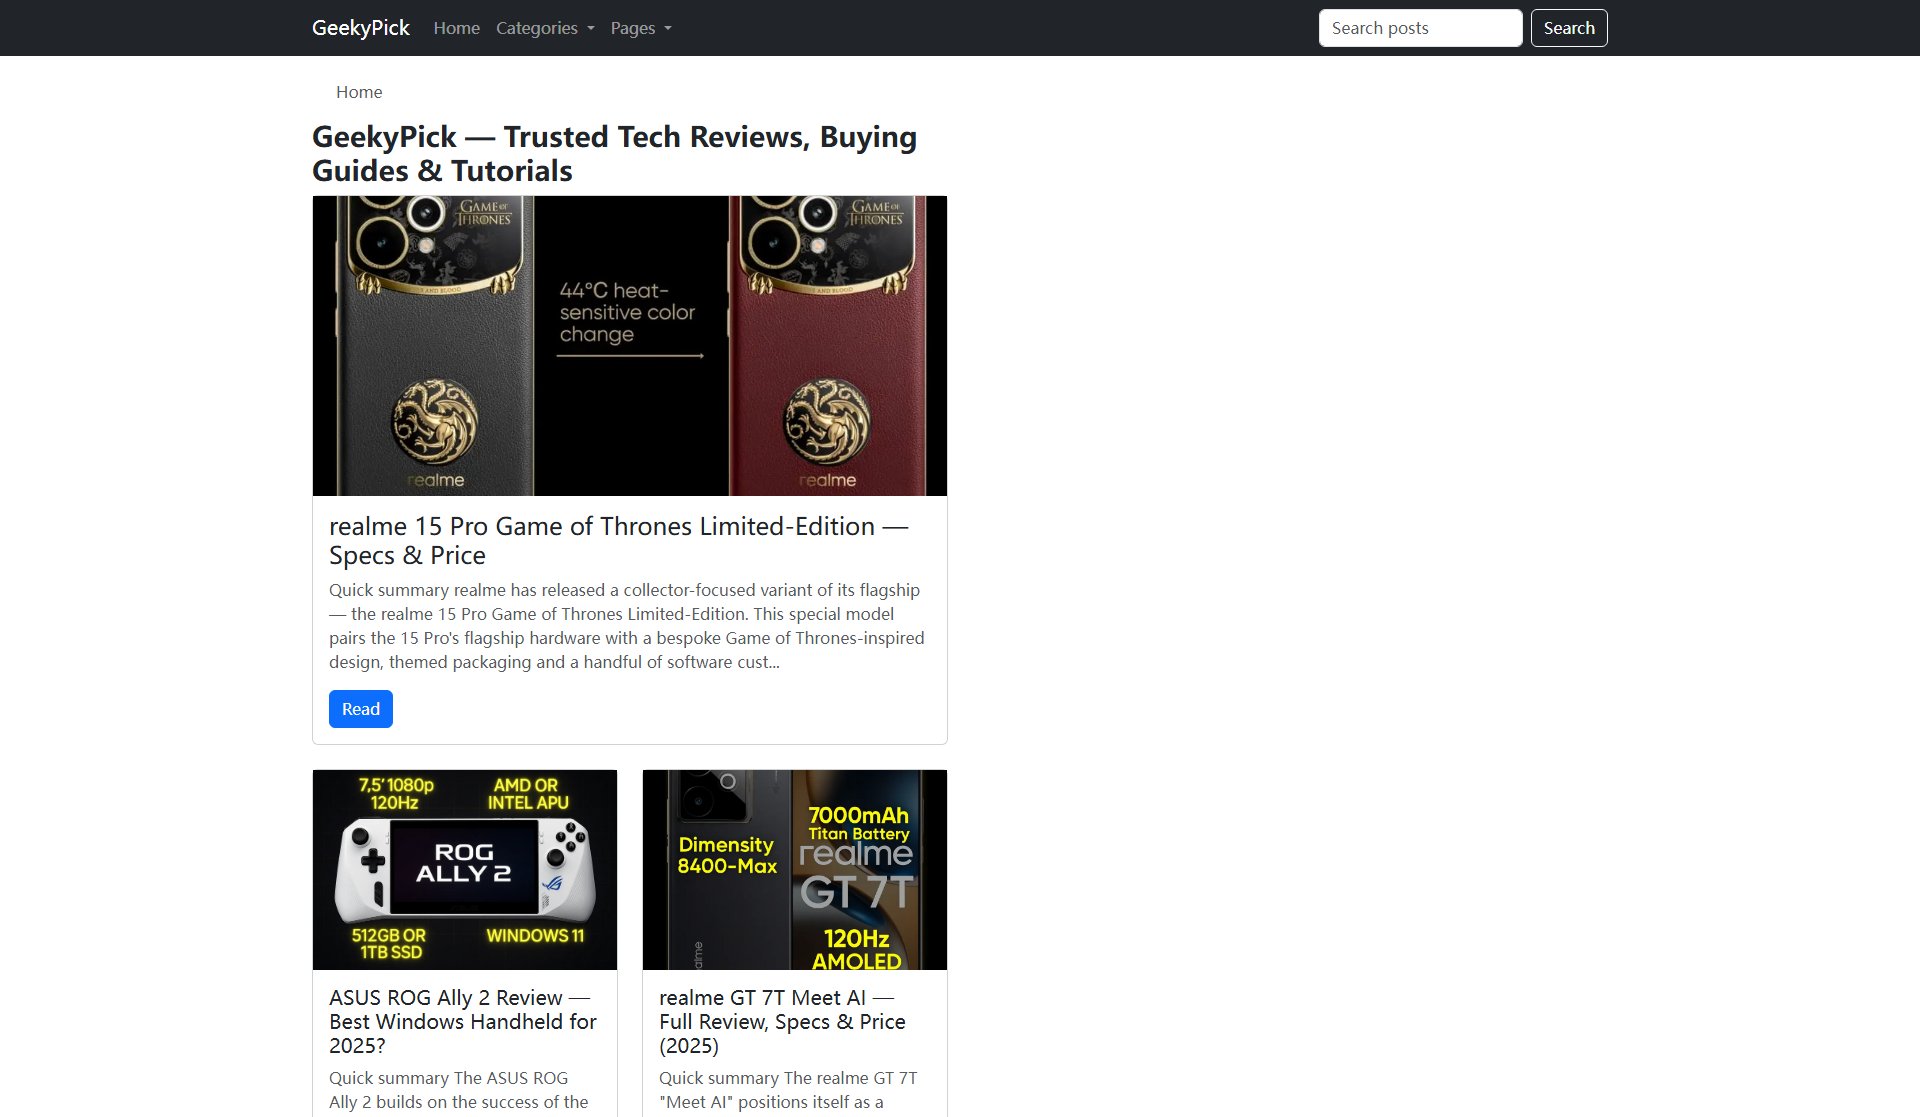
Task: Click the Home breadcrumb link
Action: click(359, 92)
